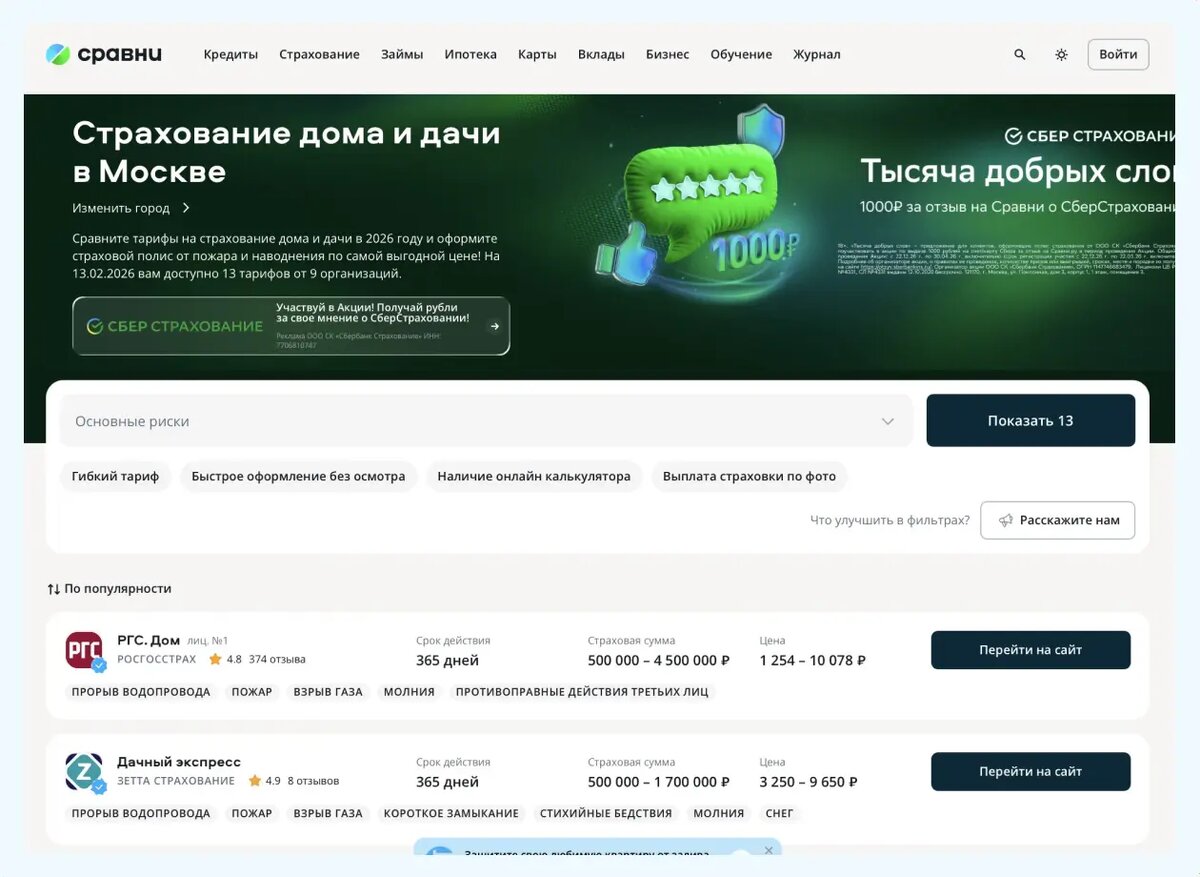Open the Сбер Страхование Акция banner
This screenshot has width=1200, height=877.
pos(291,326)
